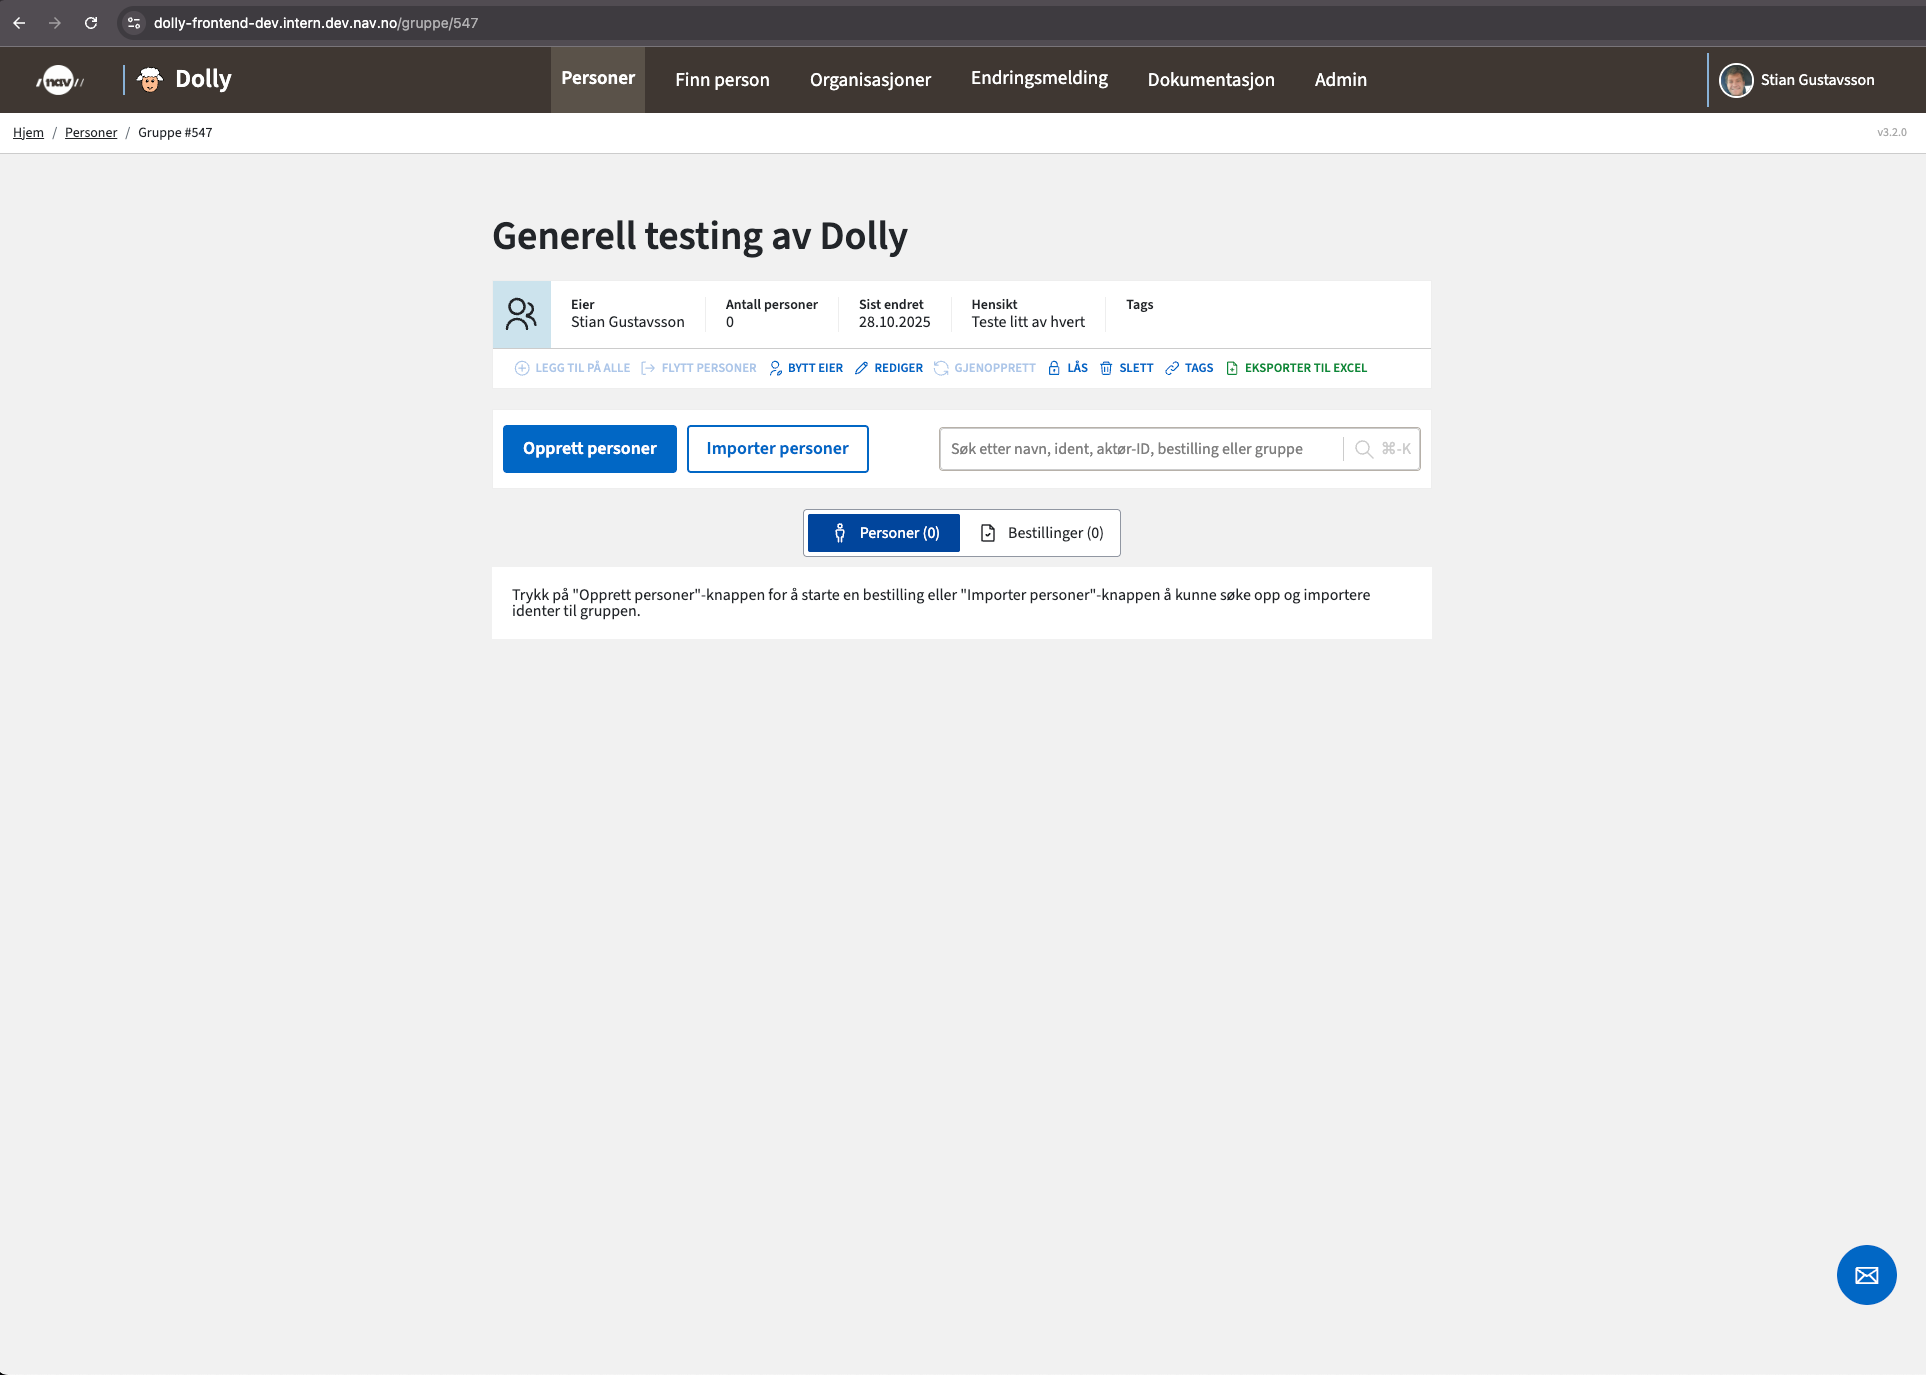Viewport: 1926px width, 1375px height.
Task: Click the Hjem breadcrumb link
Action: coord(28,132)
